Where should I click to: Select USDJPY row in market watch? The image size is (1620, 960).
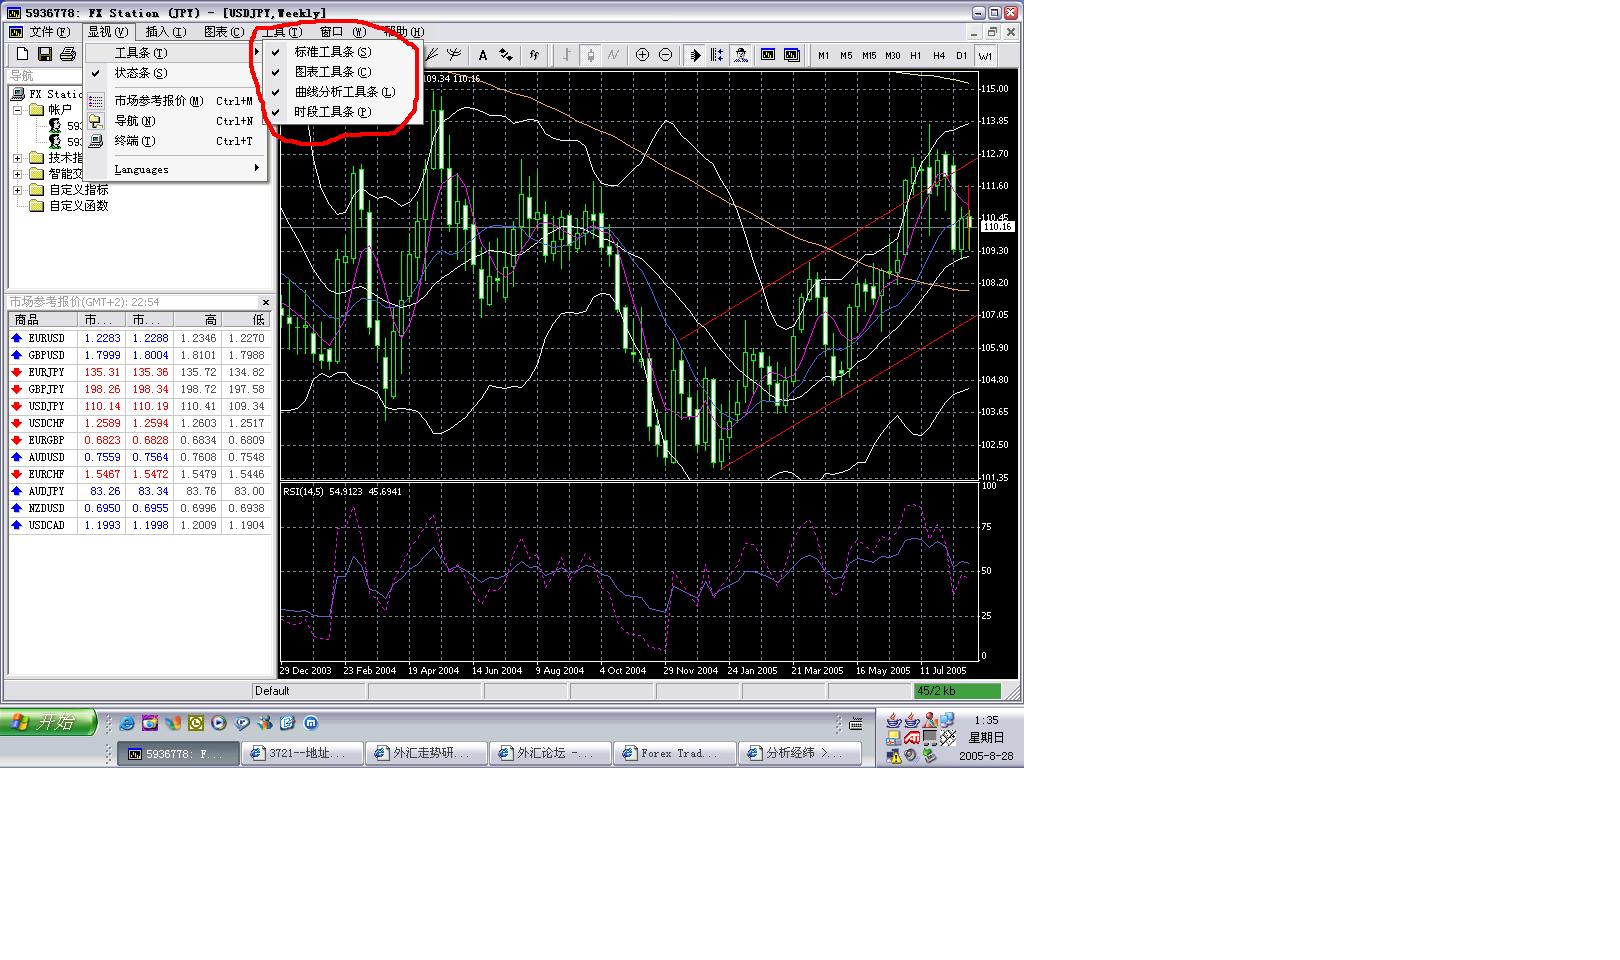pos(139,406)
